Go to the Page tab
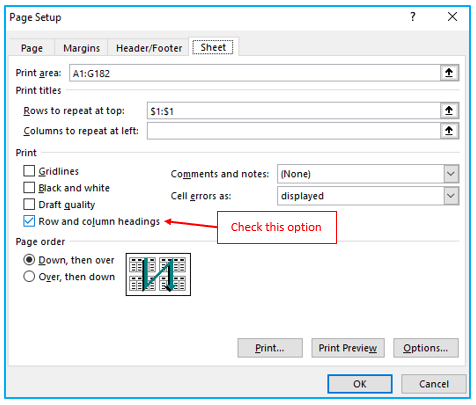The width and height of the screenshot is (476, 405). (32, 48)
